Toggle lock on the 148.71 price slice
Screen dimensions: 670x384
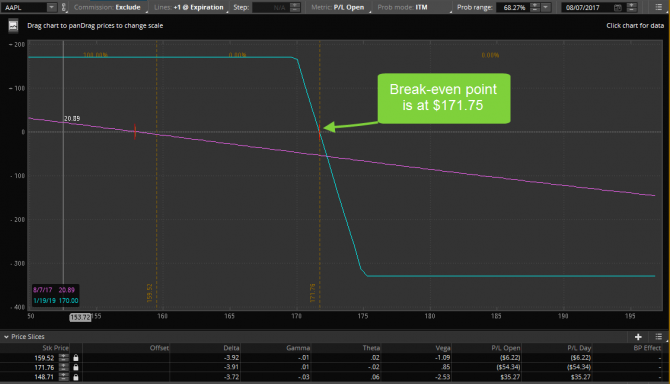(76, 377)
